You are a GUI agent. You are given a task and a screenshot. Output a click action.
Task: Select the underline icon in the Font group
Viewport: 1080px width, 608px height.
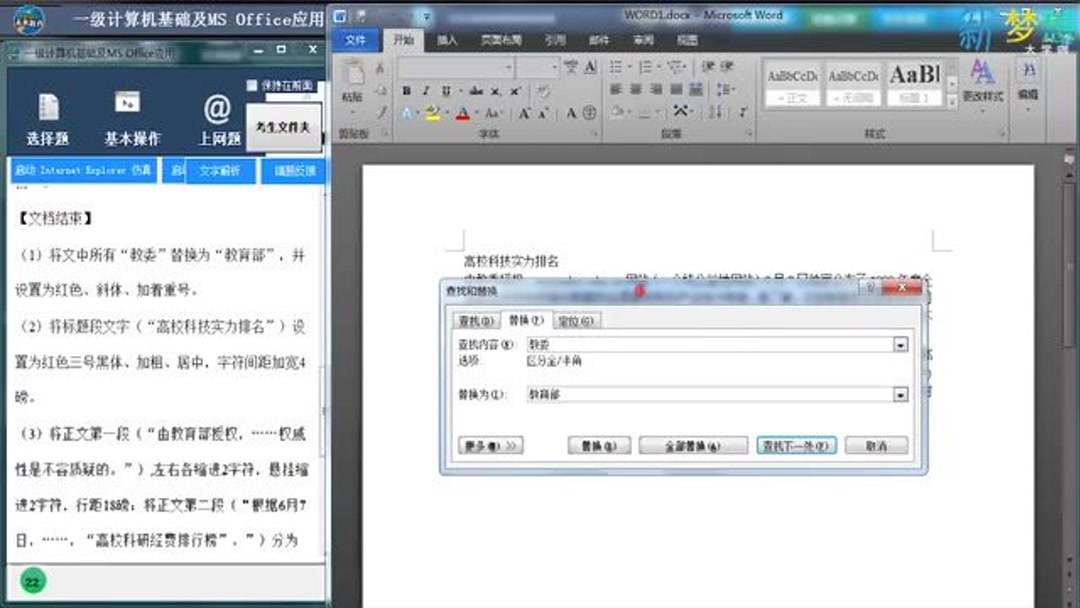click(x=446, y=91)
